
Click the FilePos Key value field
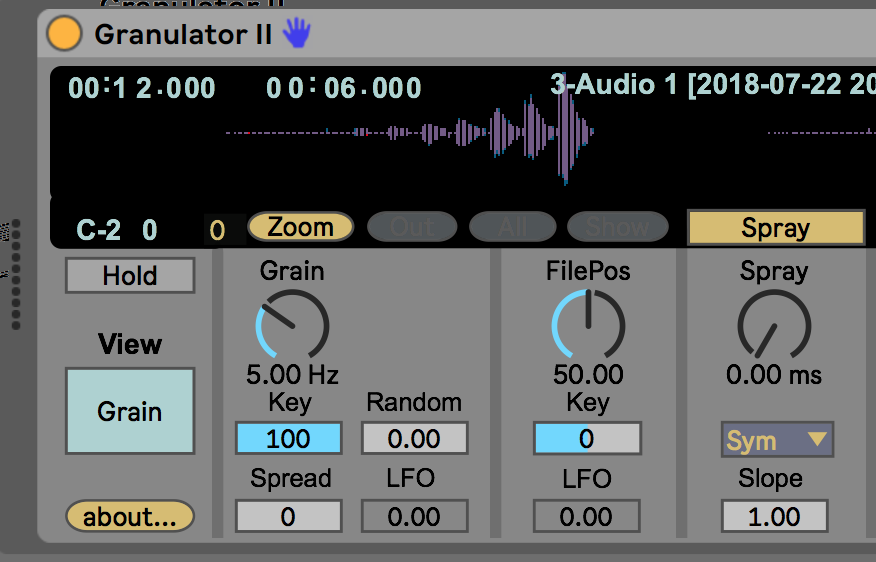pos(587,439)
